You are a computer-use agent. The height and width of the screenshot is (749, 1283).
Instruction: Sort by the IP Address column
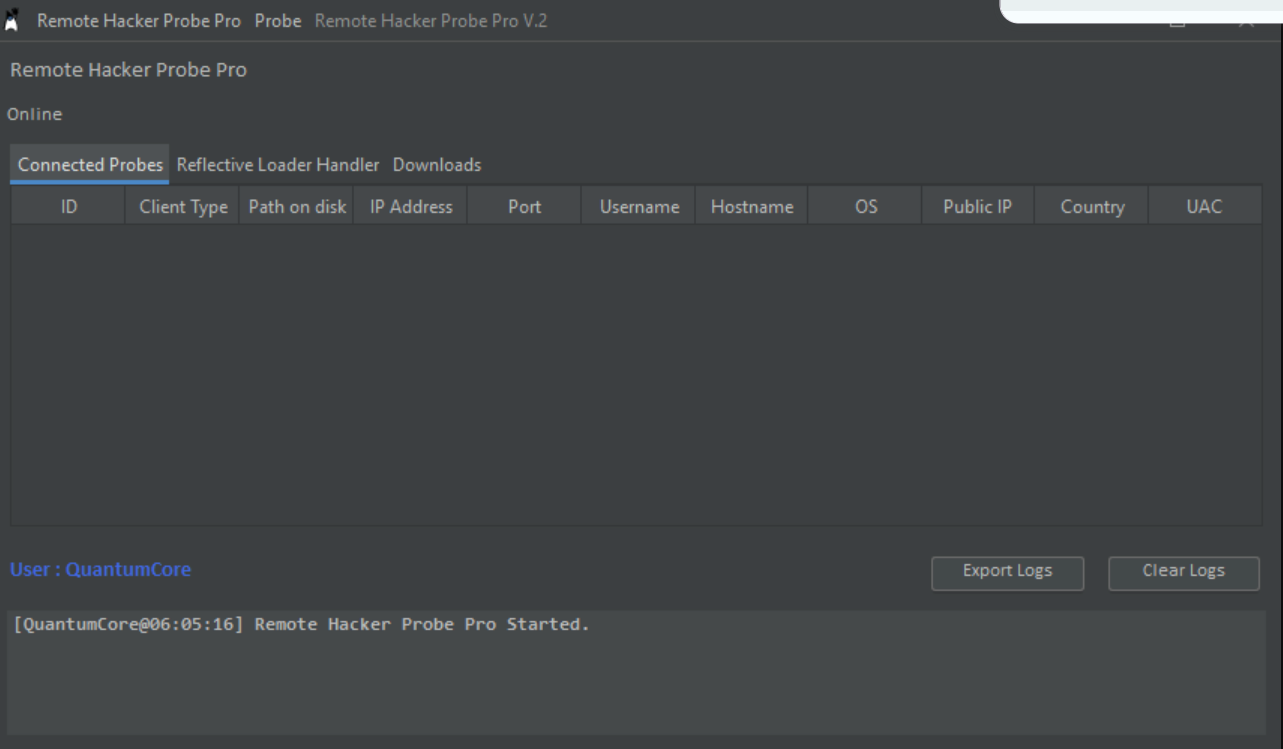(410, 208)
